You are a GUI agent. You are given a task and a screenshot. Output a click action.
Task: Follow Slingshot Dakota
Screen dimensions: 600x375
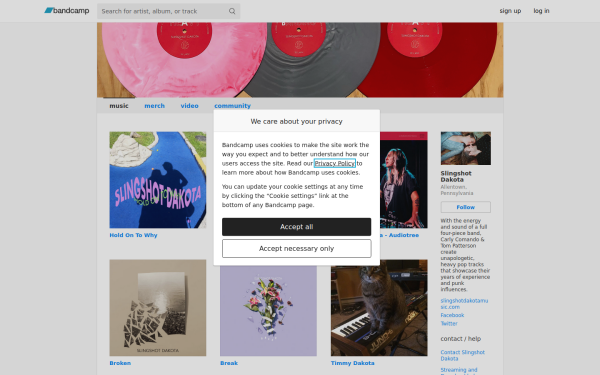coord(466,207)
